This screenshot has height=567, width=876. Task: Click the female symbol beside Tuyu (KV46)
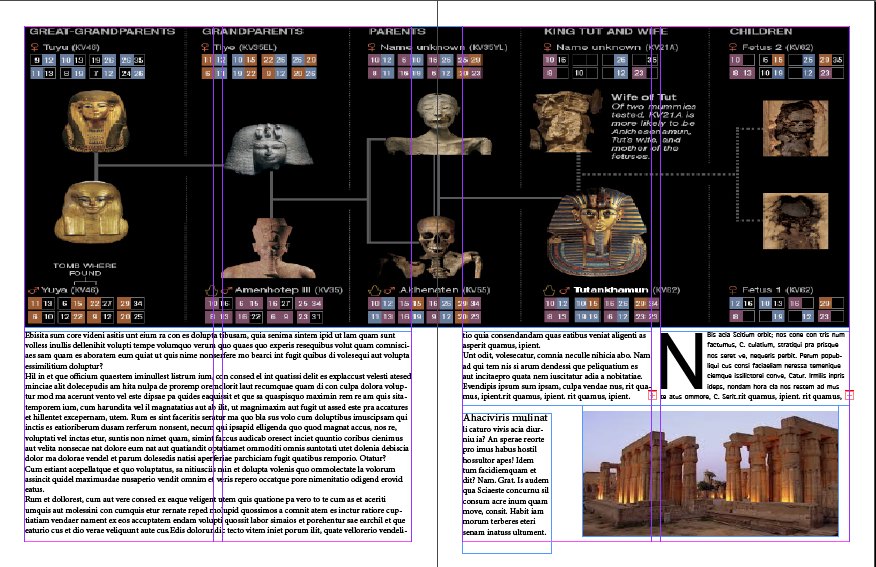point(34,47)
